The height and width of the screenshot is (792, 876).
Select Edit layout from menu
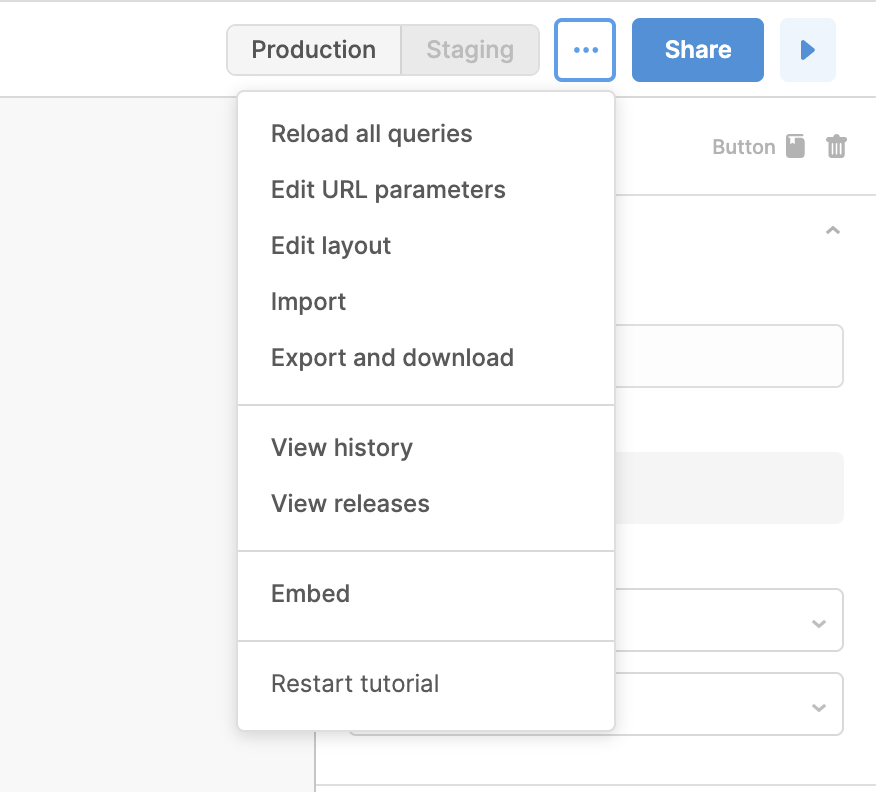coord(426,246)
